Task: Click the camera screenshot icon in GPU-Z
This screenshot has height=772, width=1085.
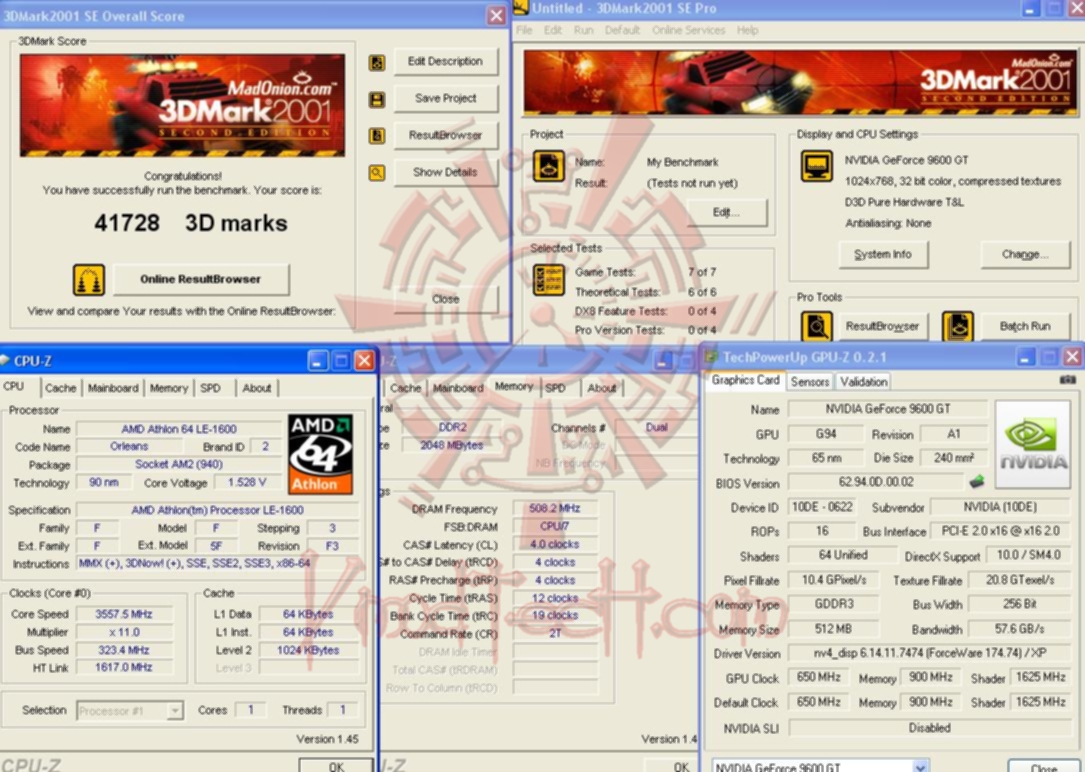Action: [1068, 380]
